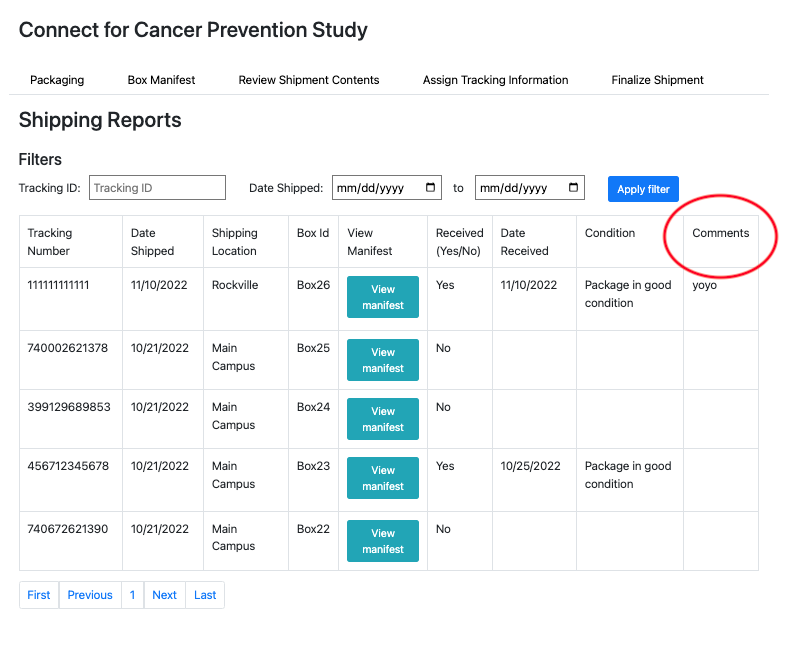
Task: Click Received 'Yes' in Box23 row
Action: pyautogui.click(x=445, y=466)
